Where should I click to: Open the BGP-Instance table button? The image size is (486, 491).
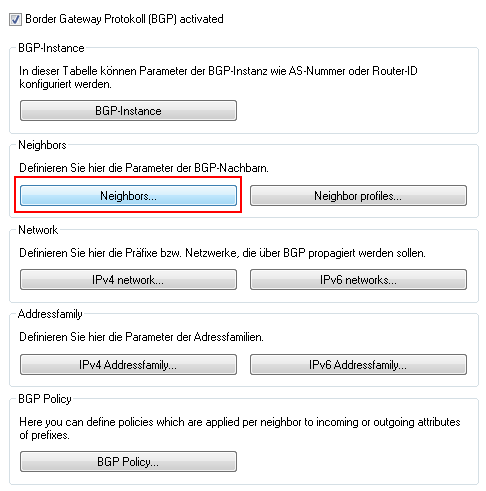[128, 111]
